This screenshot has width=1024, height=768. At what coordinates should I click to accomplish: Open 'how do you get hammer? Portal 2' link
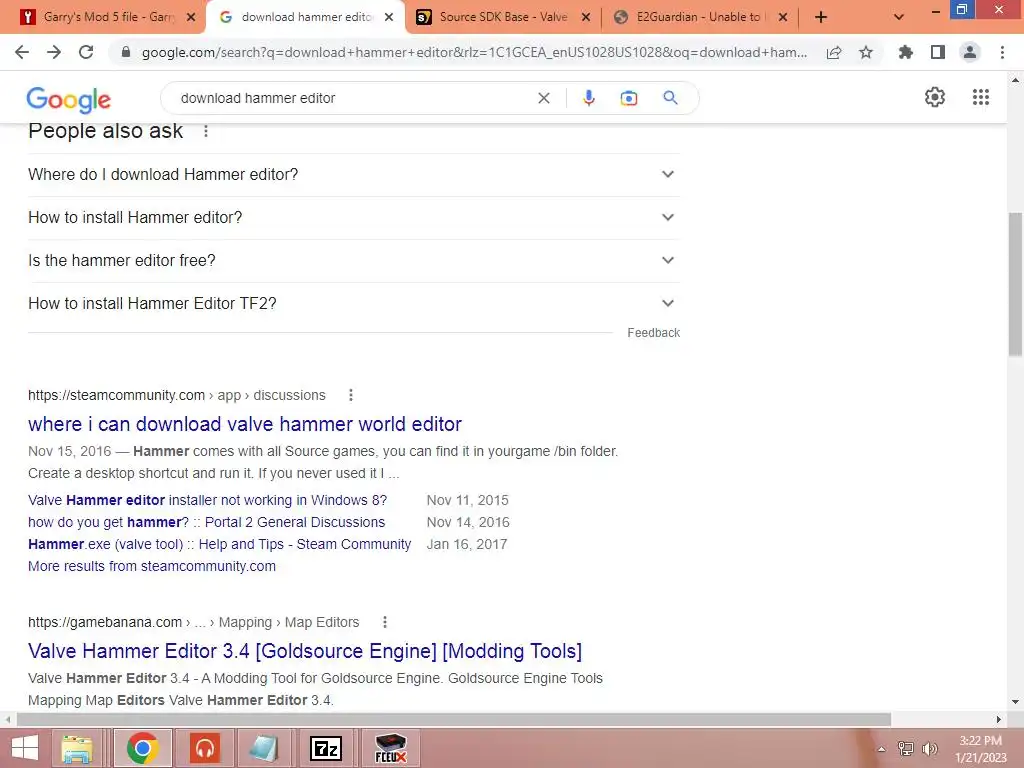click(206, 522)
